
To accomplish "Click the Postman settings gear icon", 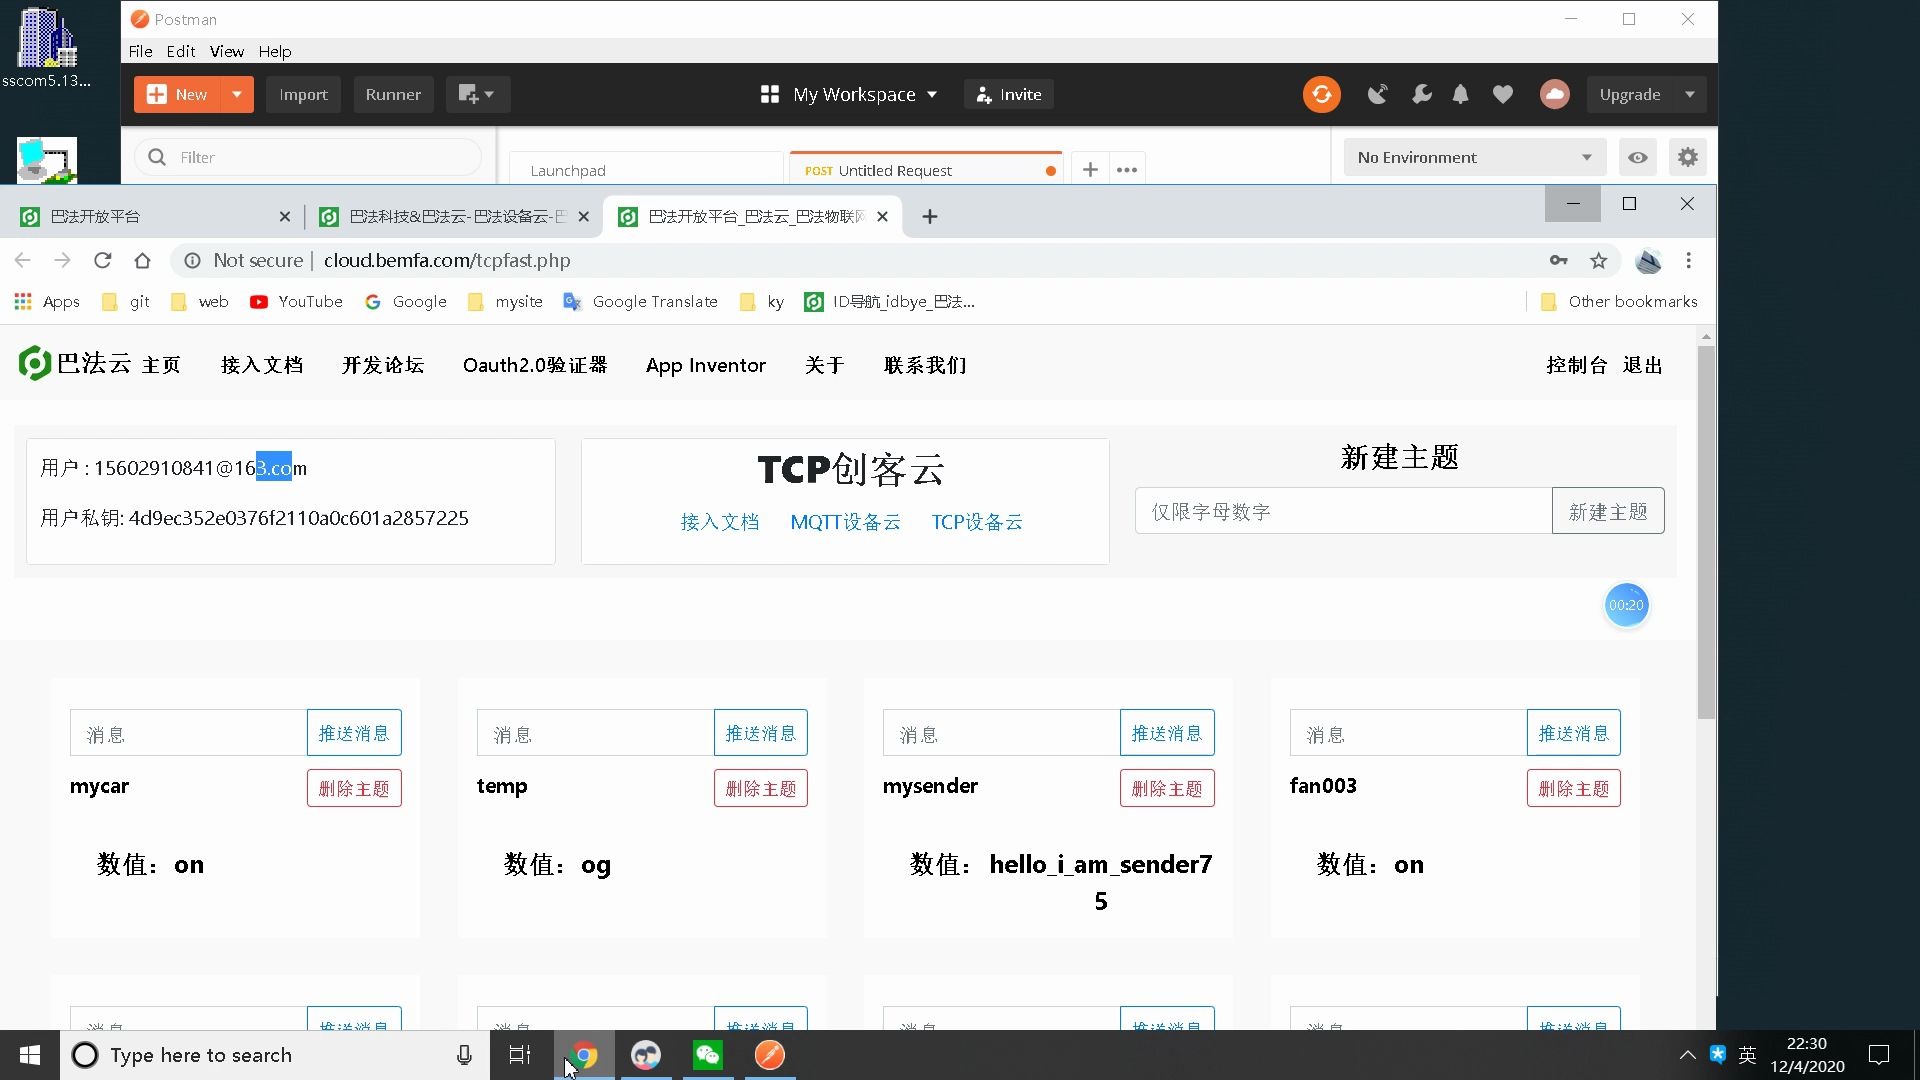I will (1689, 156).
